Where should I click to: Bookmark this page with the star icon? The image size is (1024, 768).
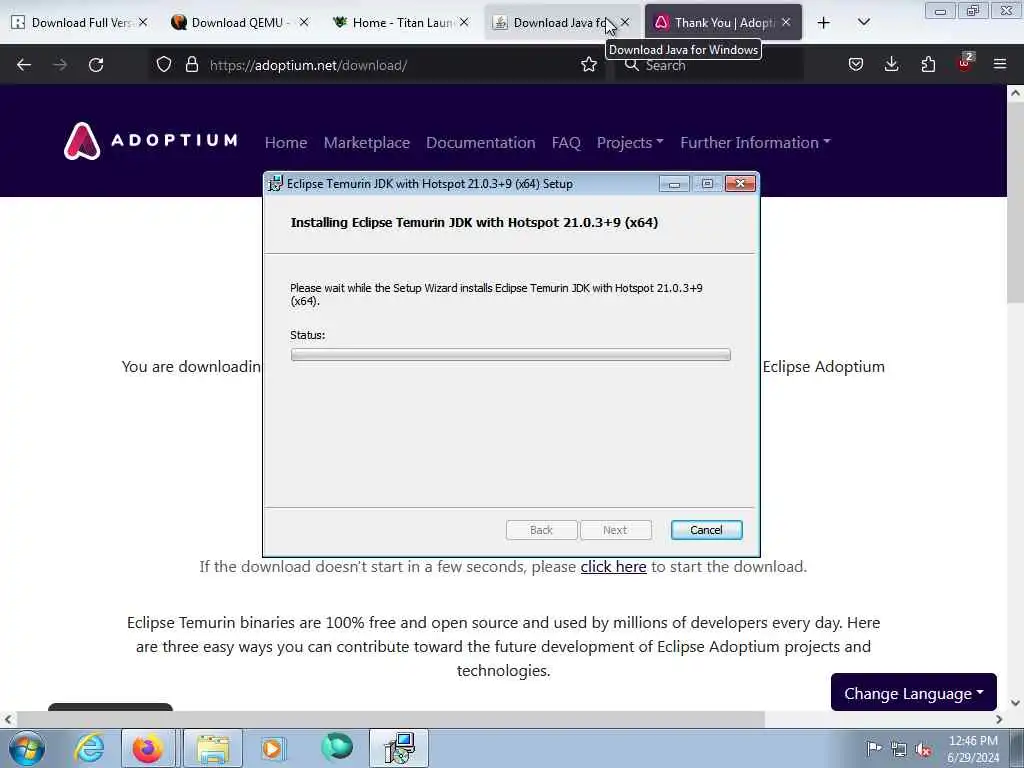[588, 65]
